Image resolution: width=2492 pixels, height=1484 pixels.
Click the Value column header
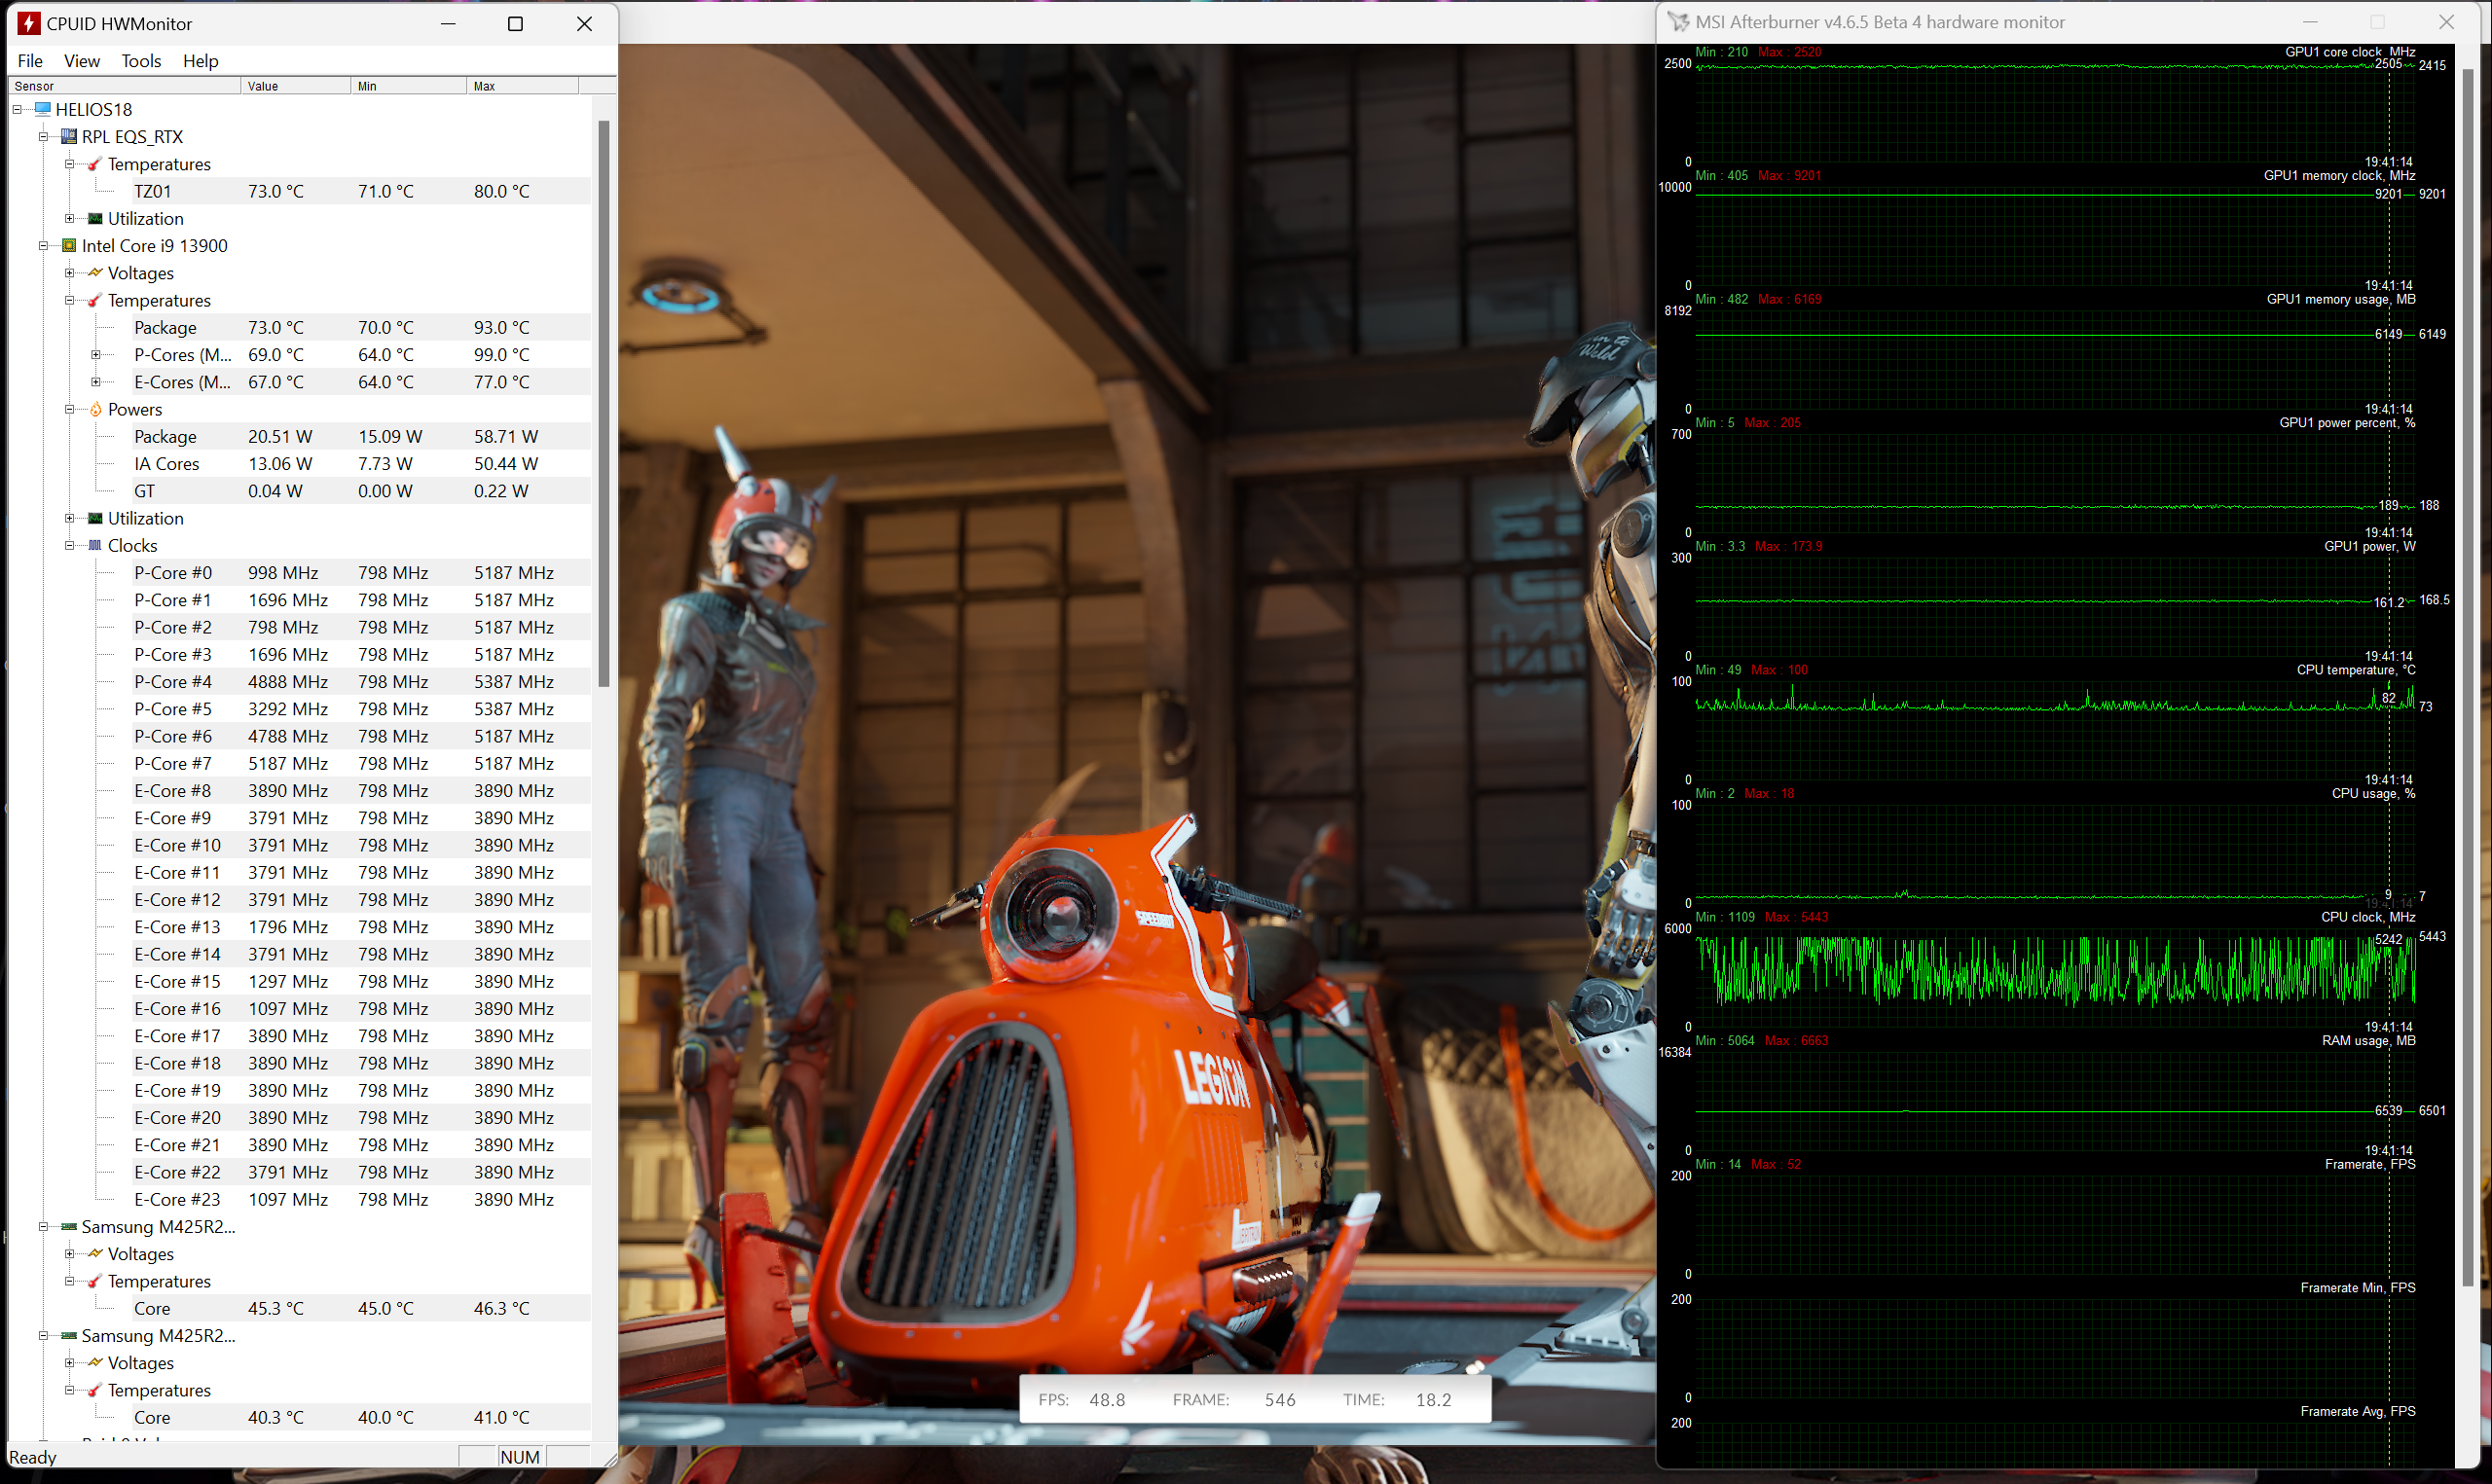point(296,86)
